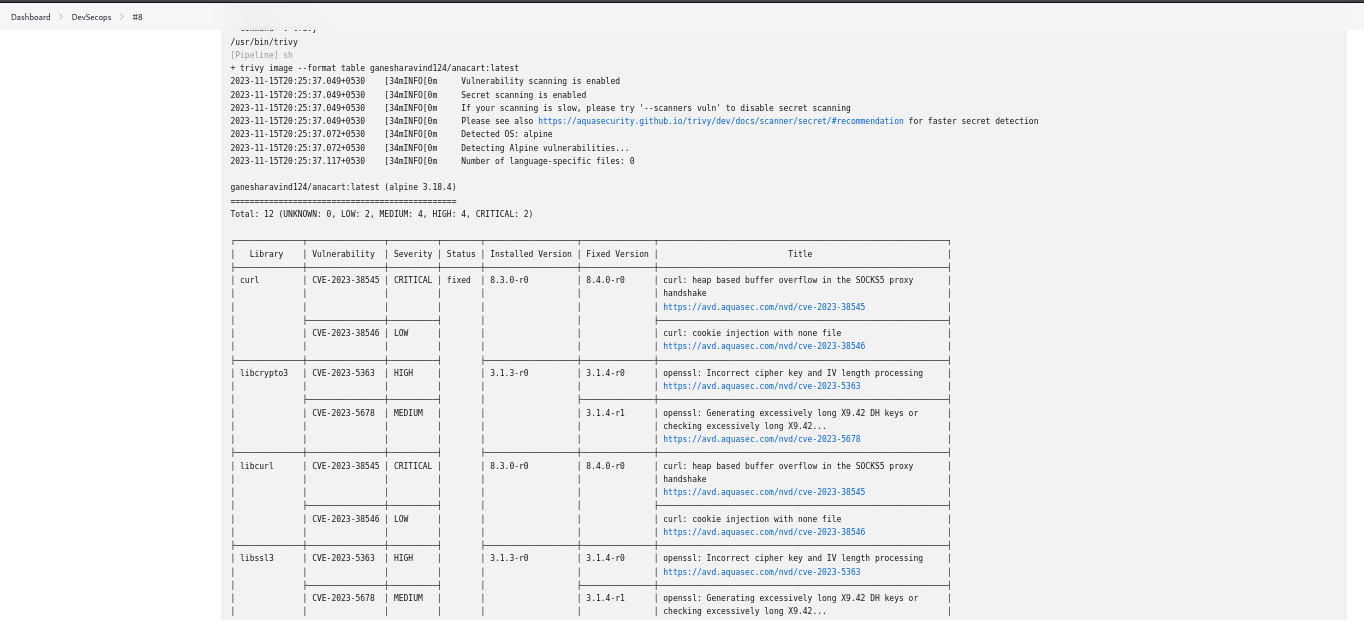Click installed version '3.1.3-r0' in libcrypto3 row
This screenshot has height=620, width=1364.
pos(509,373)
